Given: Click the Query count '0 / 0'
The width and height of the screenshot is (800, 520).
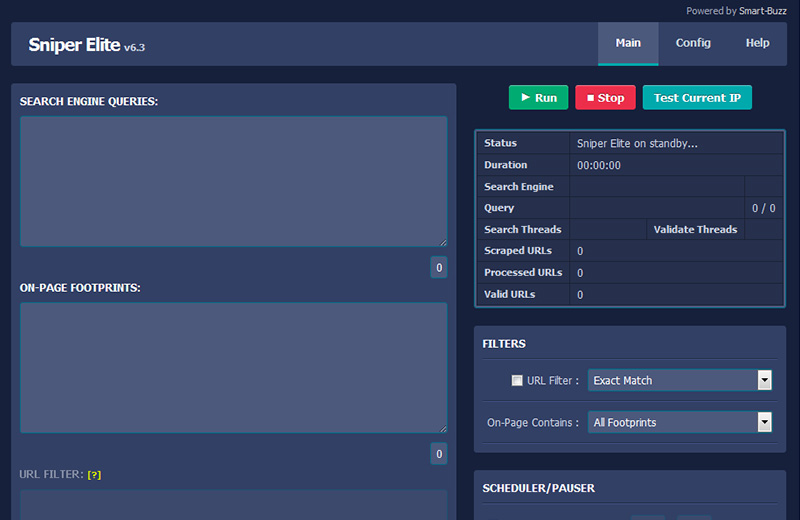Looking at the screenshot, I should pos(763,208).
